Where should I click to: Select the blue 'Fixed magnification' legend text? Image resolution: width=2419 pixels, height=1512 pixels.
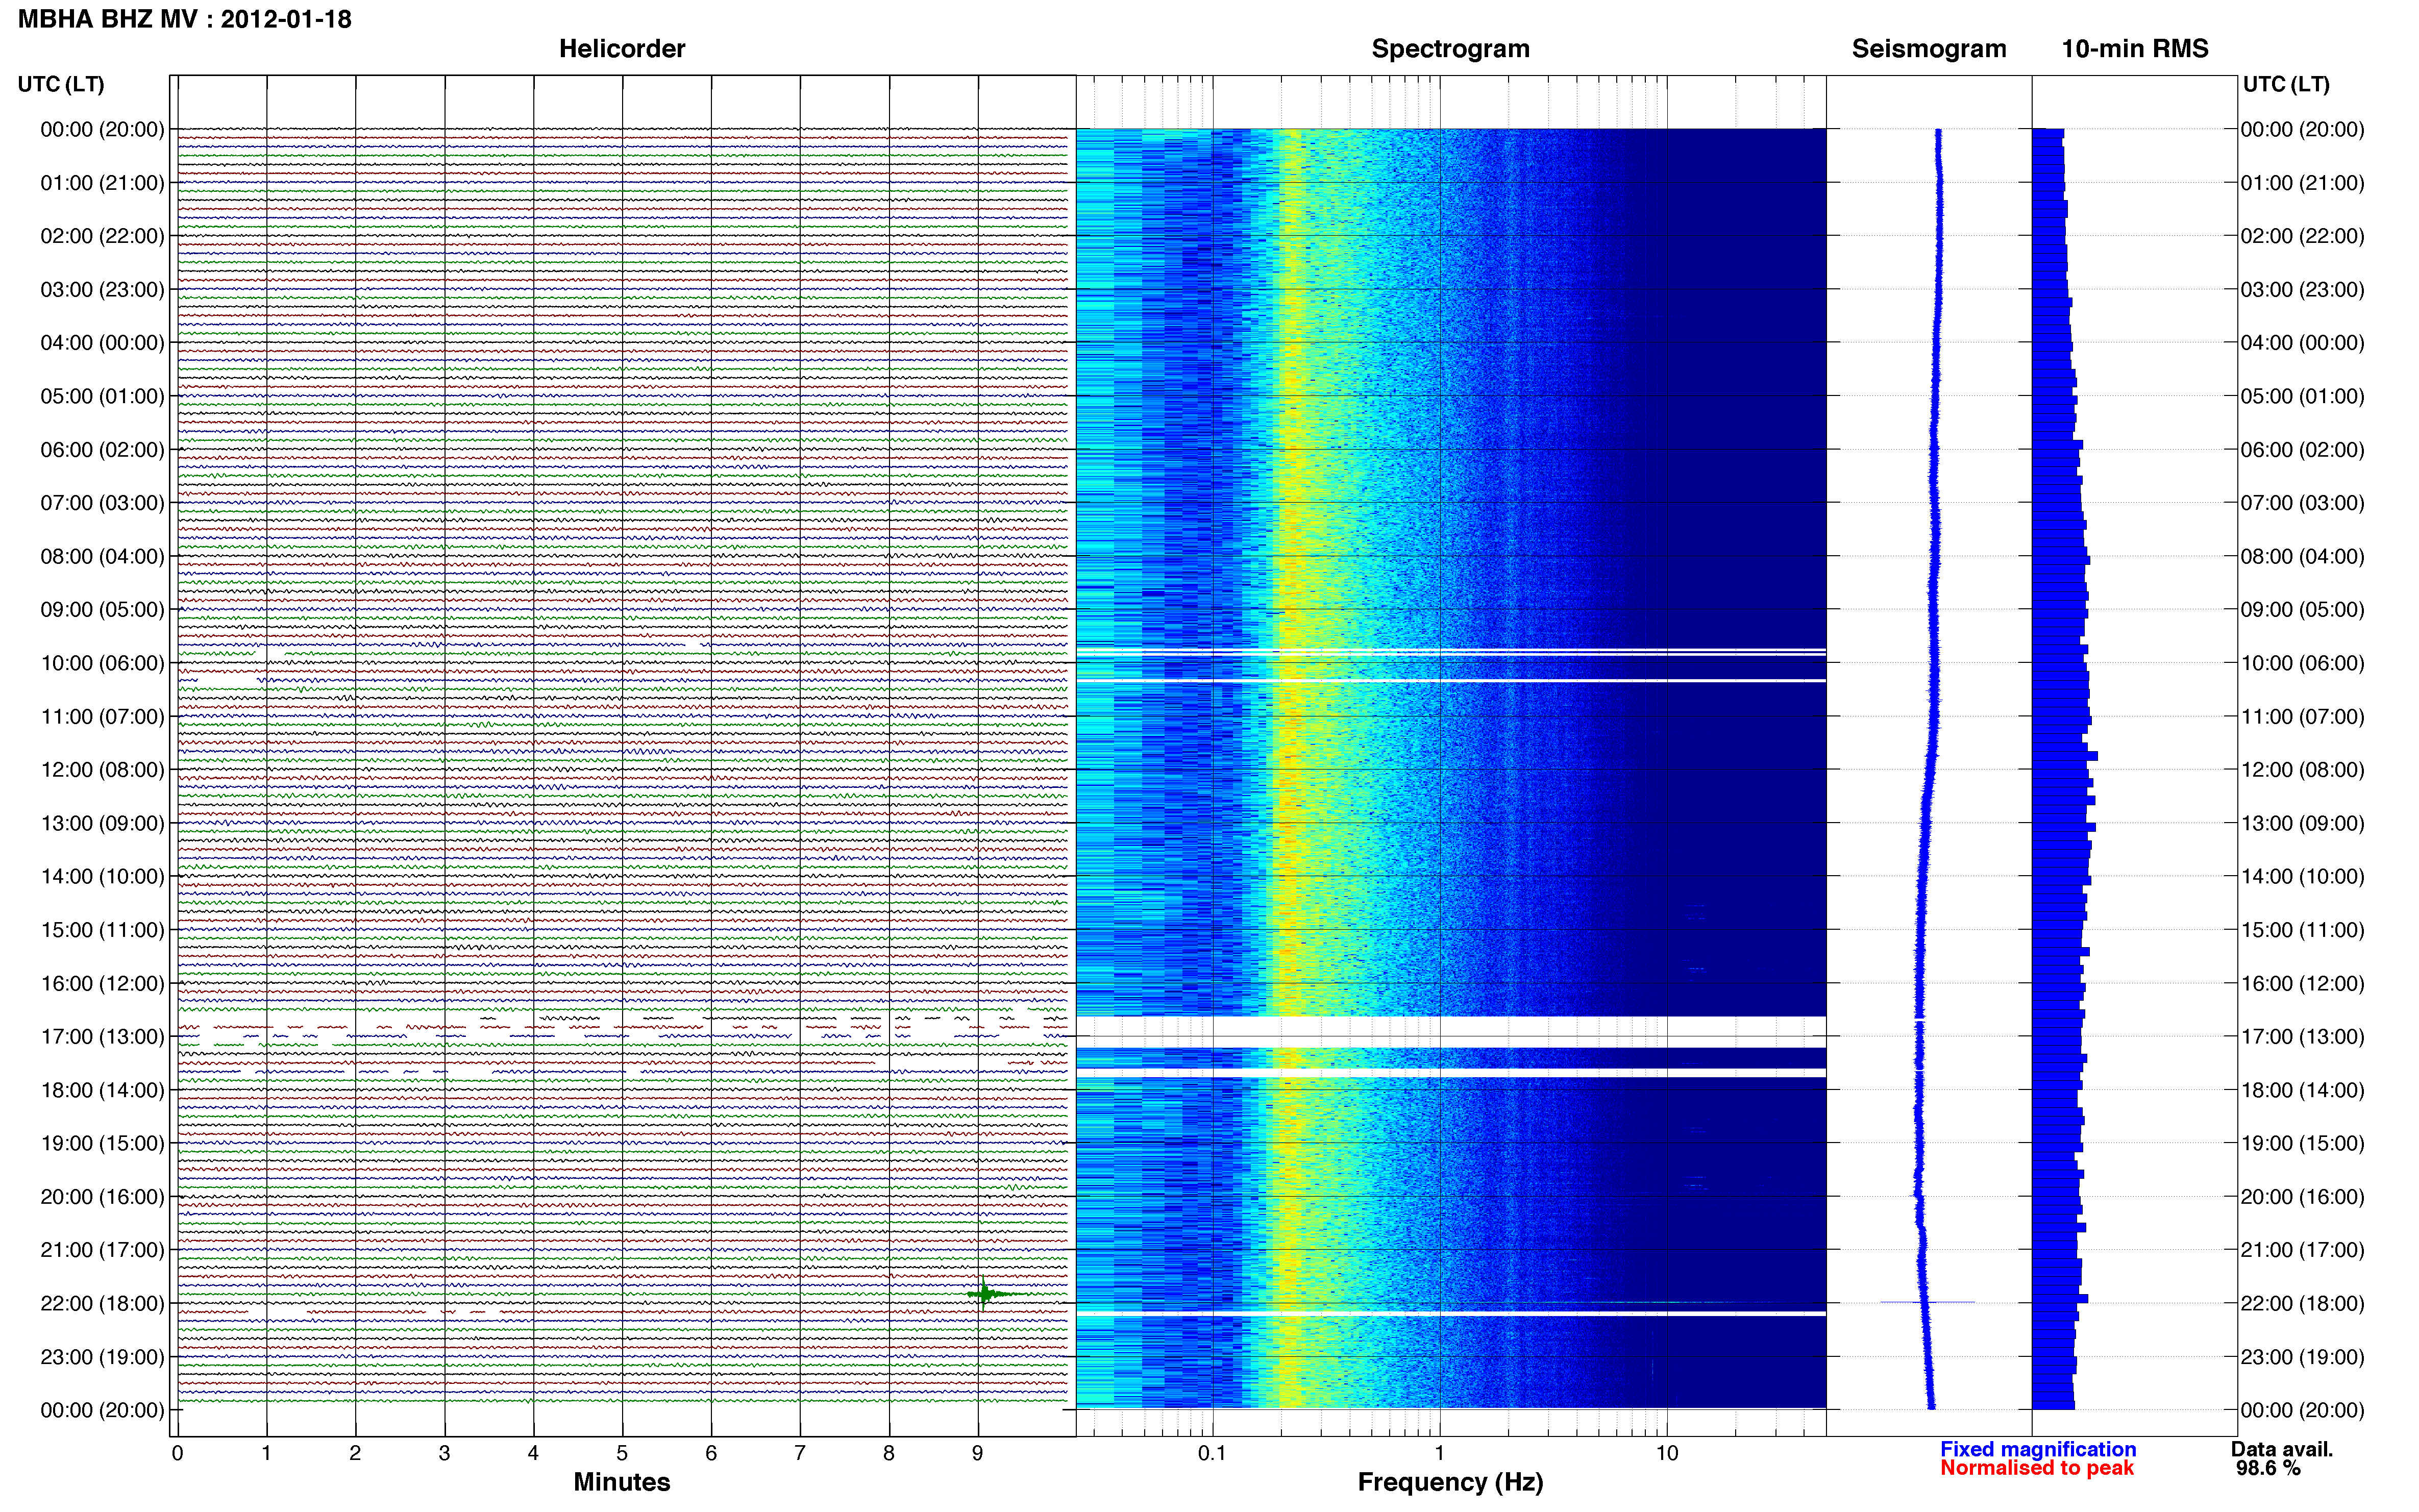click(2038, 1449)
